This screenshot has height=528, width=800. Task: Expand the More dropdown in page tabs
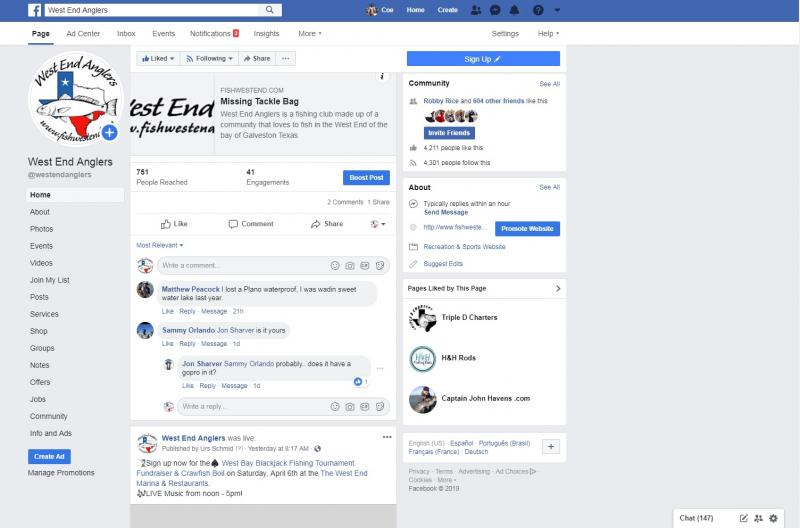pos(310,34)
